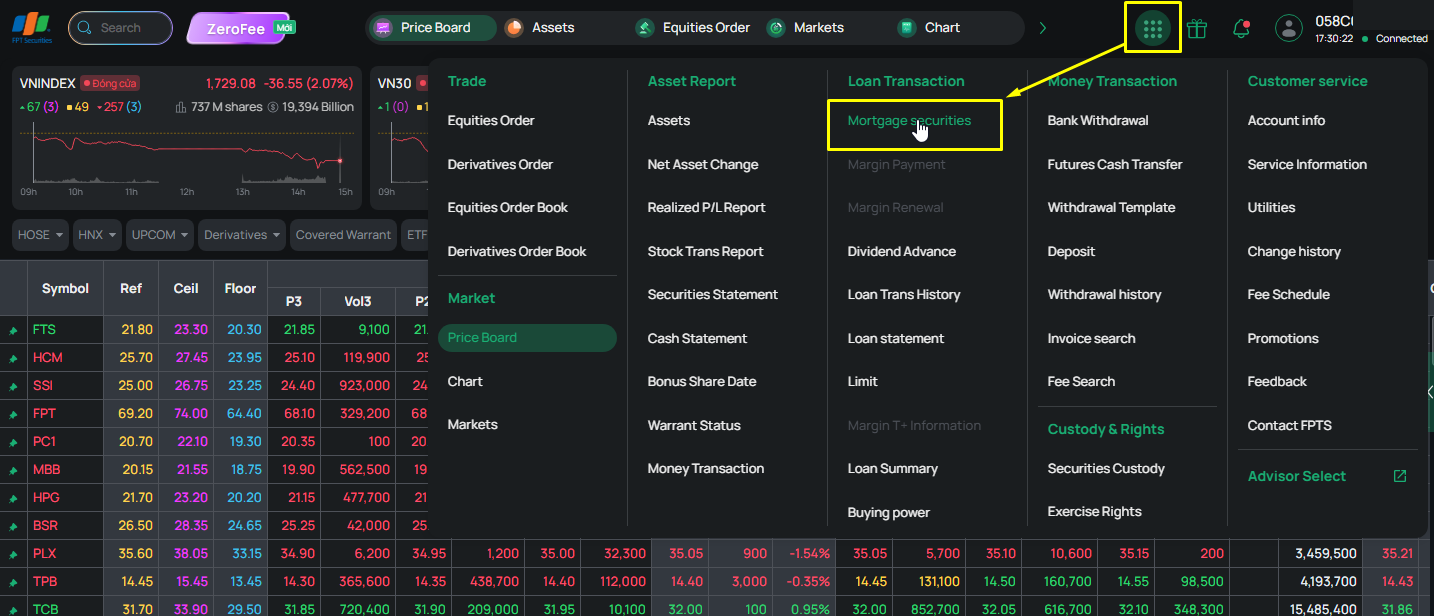This screenshot has width=1434, height=616.
Task: Open the Derivatives dropdown filter
Action: pyautogui.click(x=241, y=235)
